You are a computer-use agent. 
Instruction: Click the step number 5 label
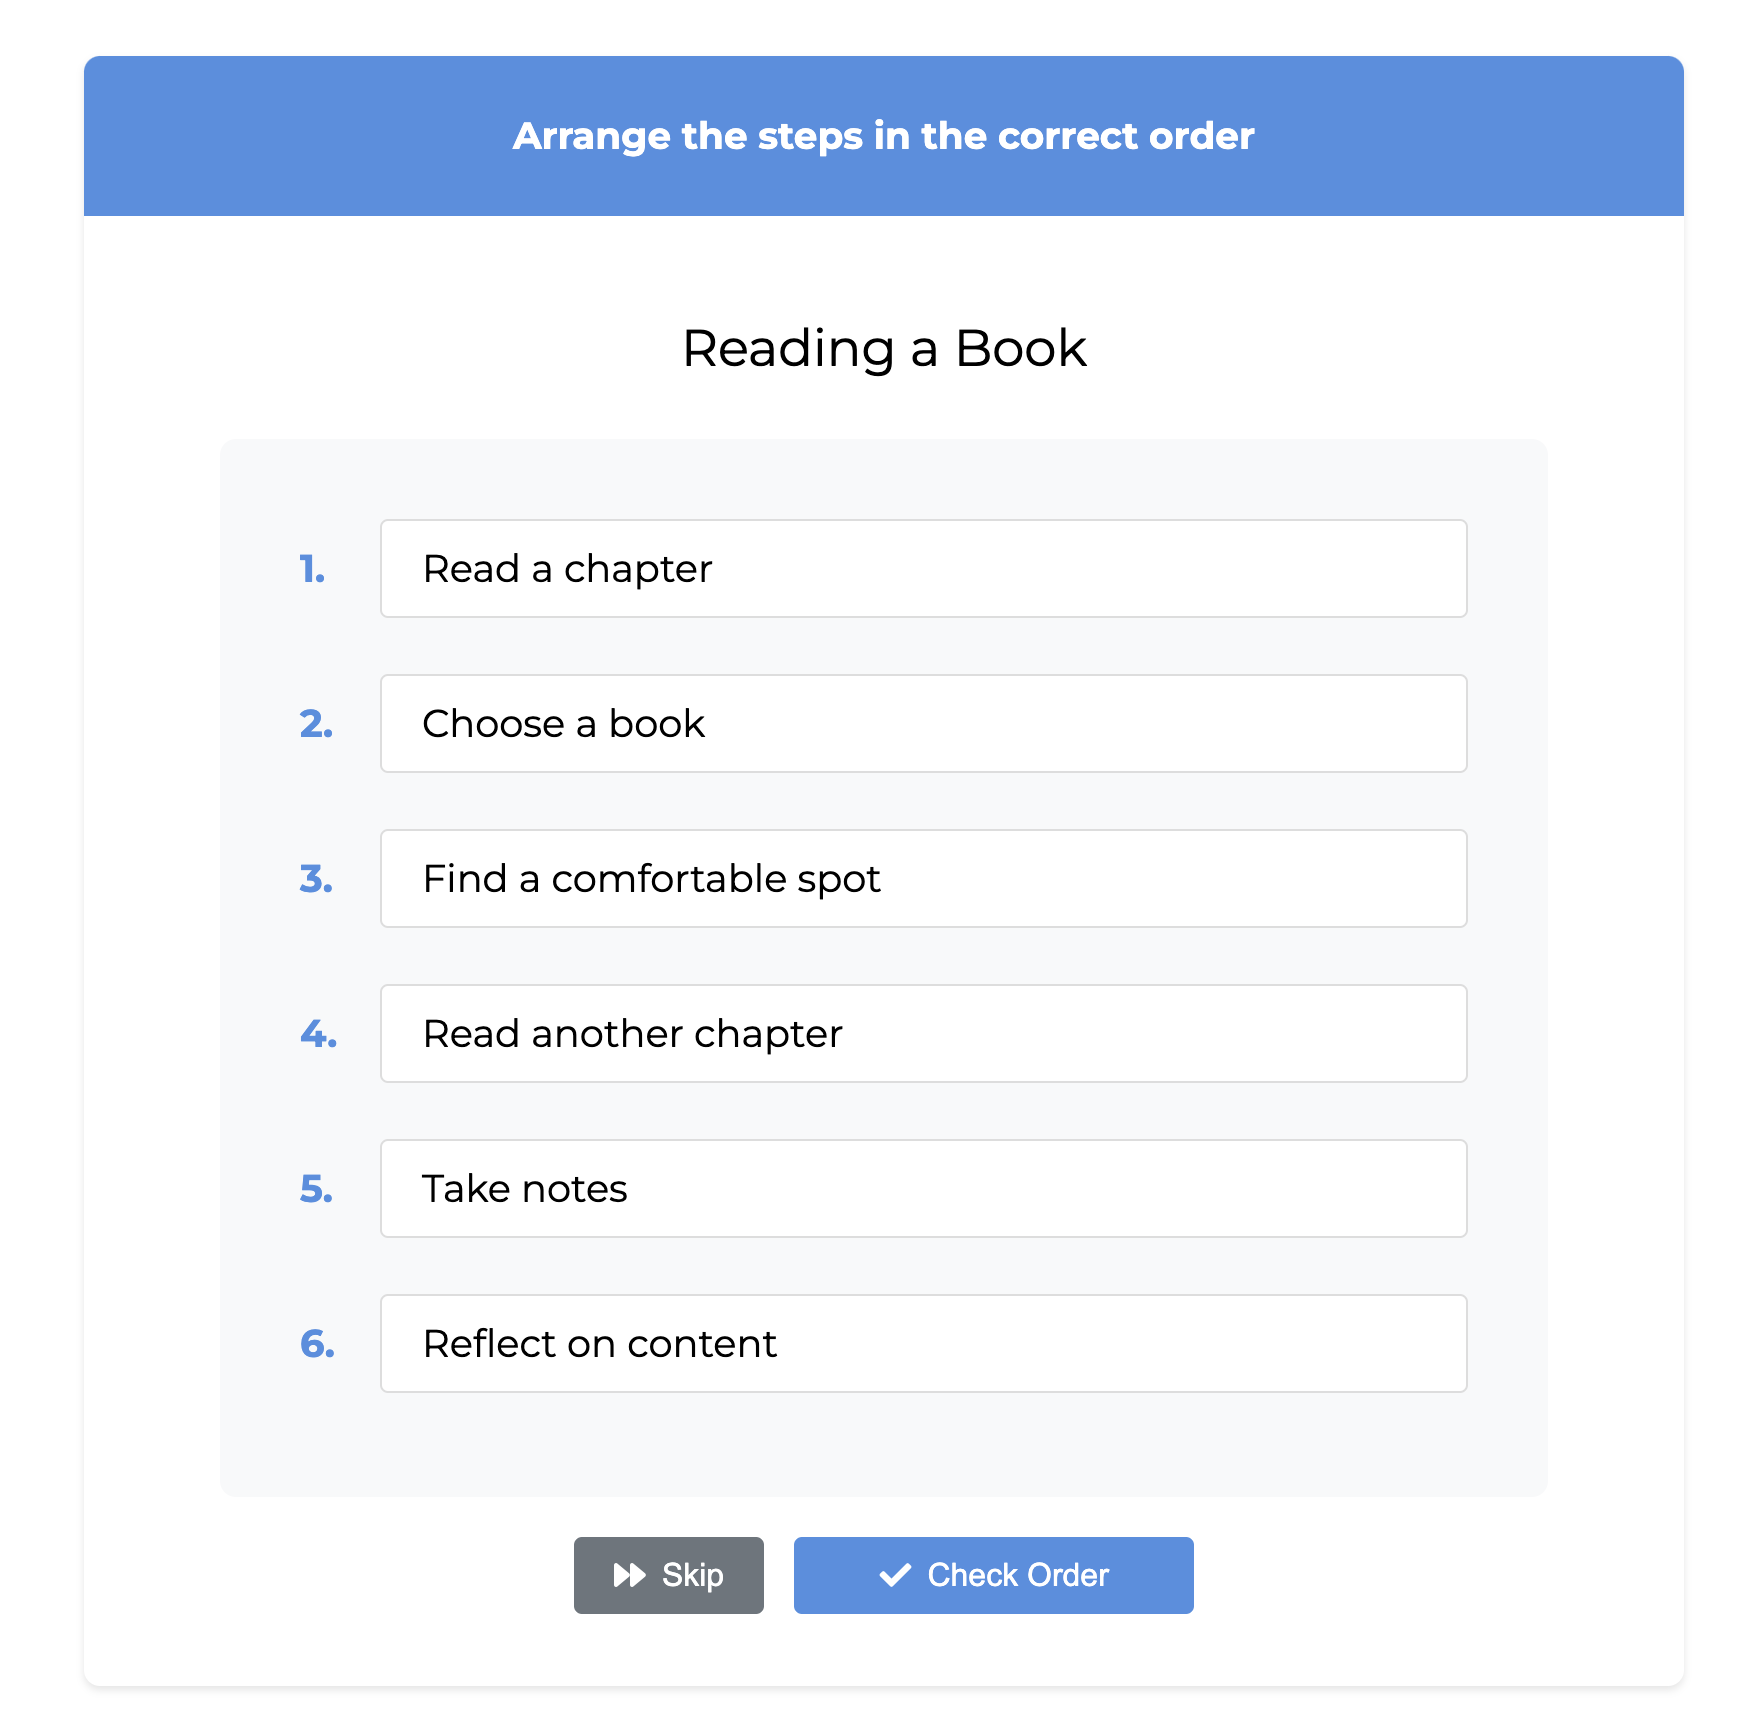click(x=314, y=1188)
